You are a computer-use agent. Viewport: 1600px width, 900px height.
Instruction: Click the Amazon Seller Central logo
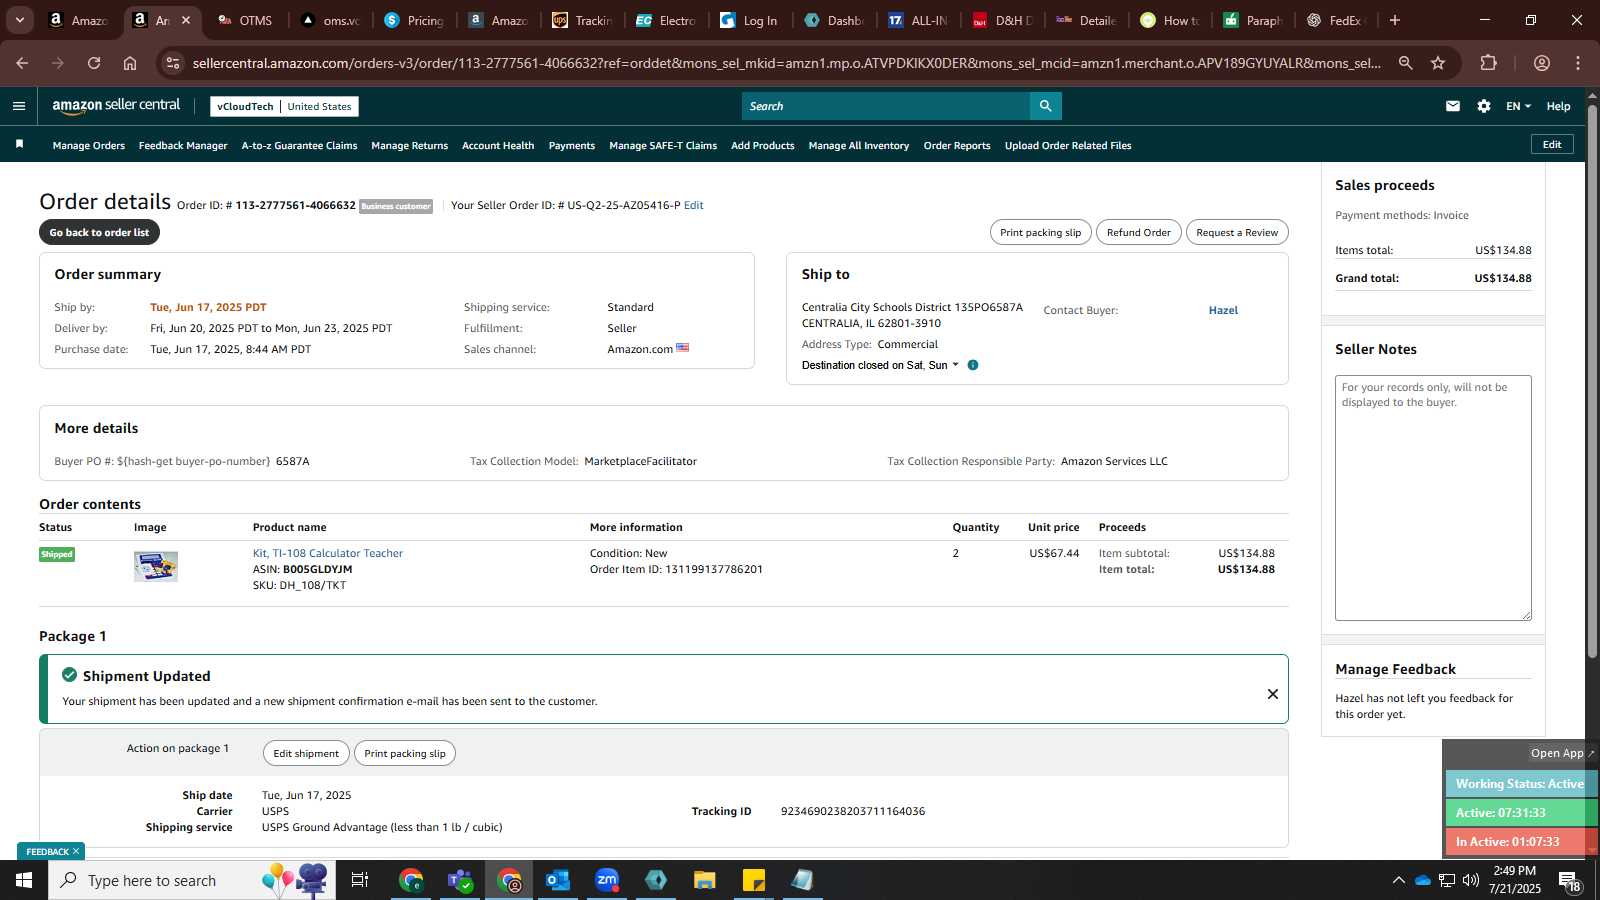pos(116,106)
